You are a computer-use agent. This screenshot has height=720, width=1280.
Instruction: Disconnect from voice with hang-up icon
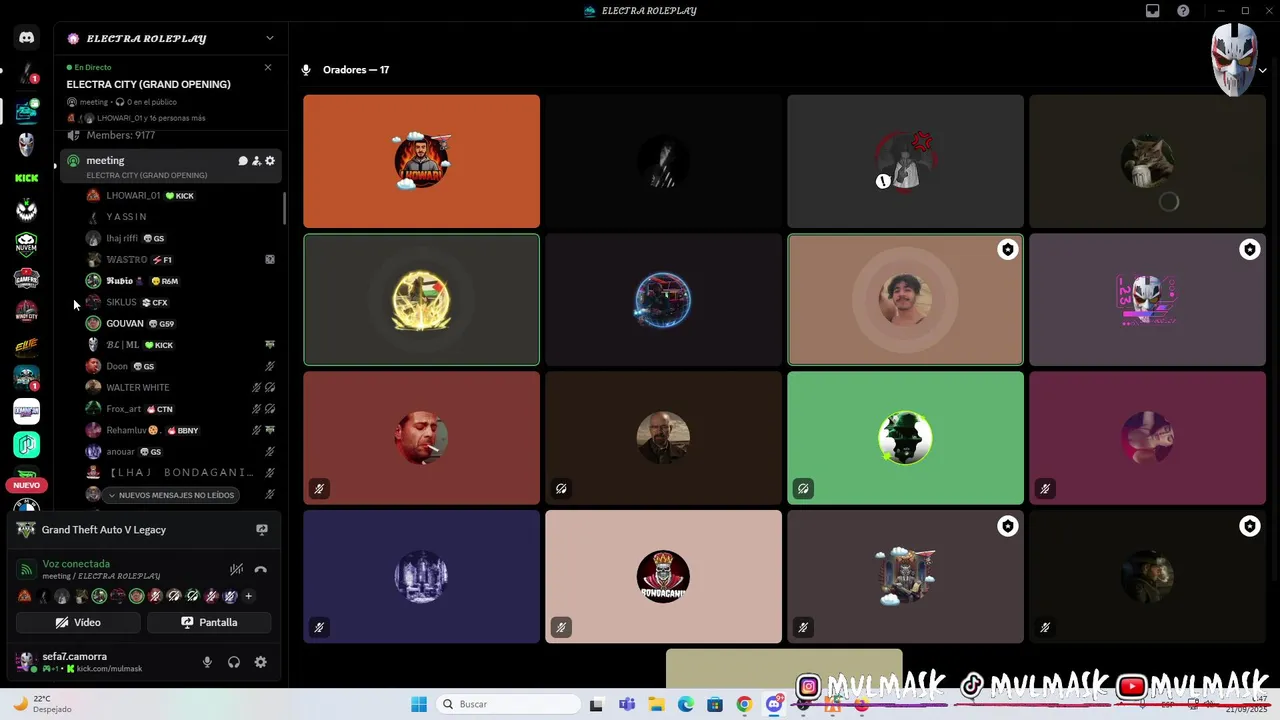click(x=261, y=570)
